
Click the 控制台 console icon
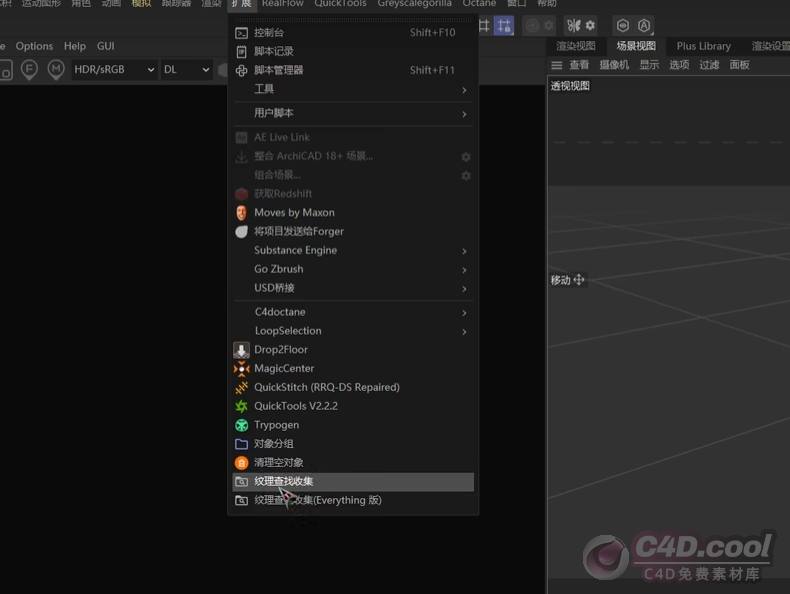pos(241,33)
